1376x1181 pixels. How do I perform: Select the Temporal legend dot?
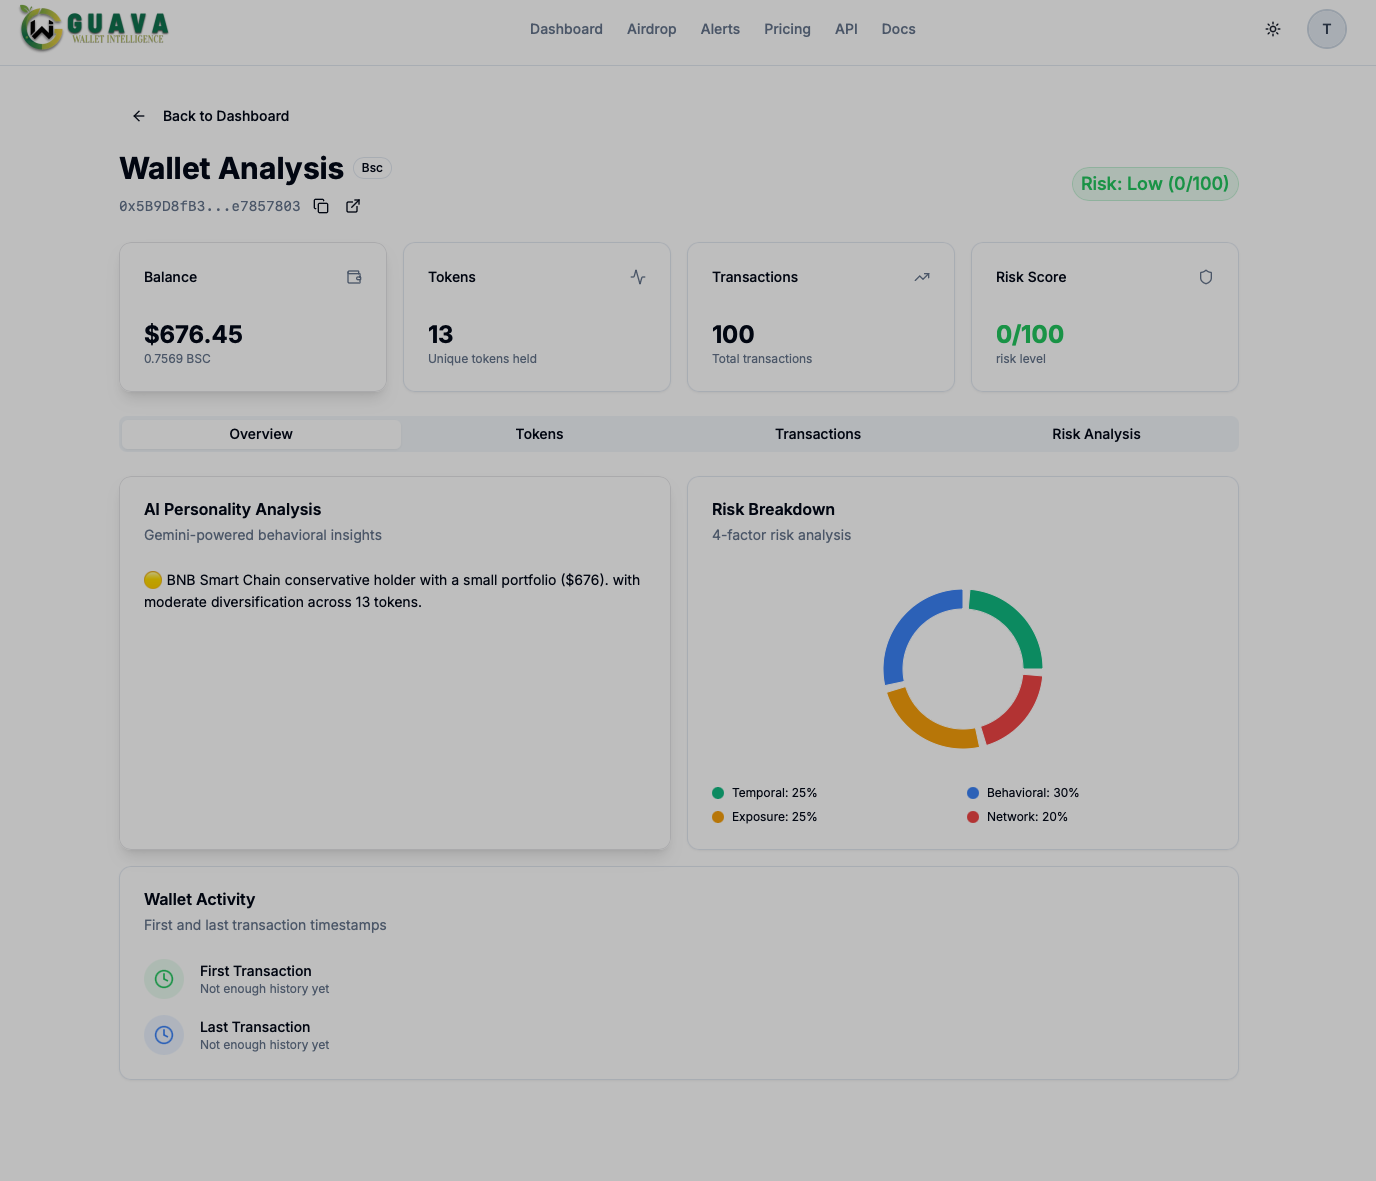pos(717,792)
